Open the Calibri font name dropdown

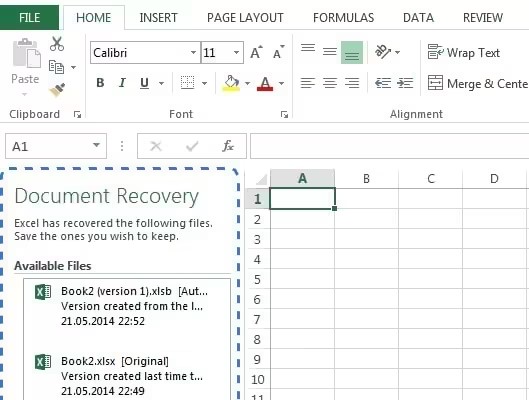point(193,52)
